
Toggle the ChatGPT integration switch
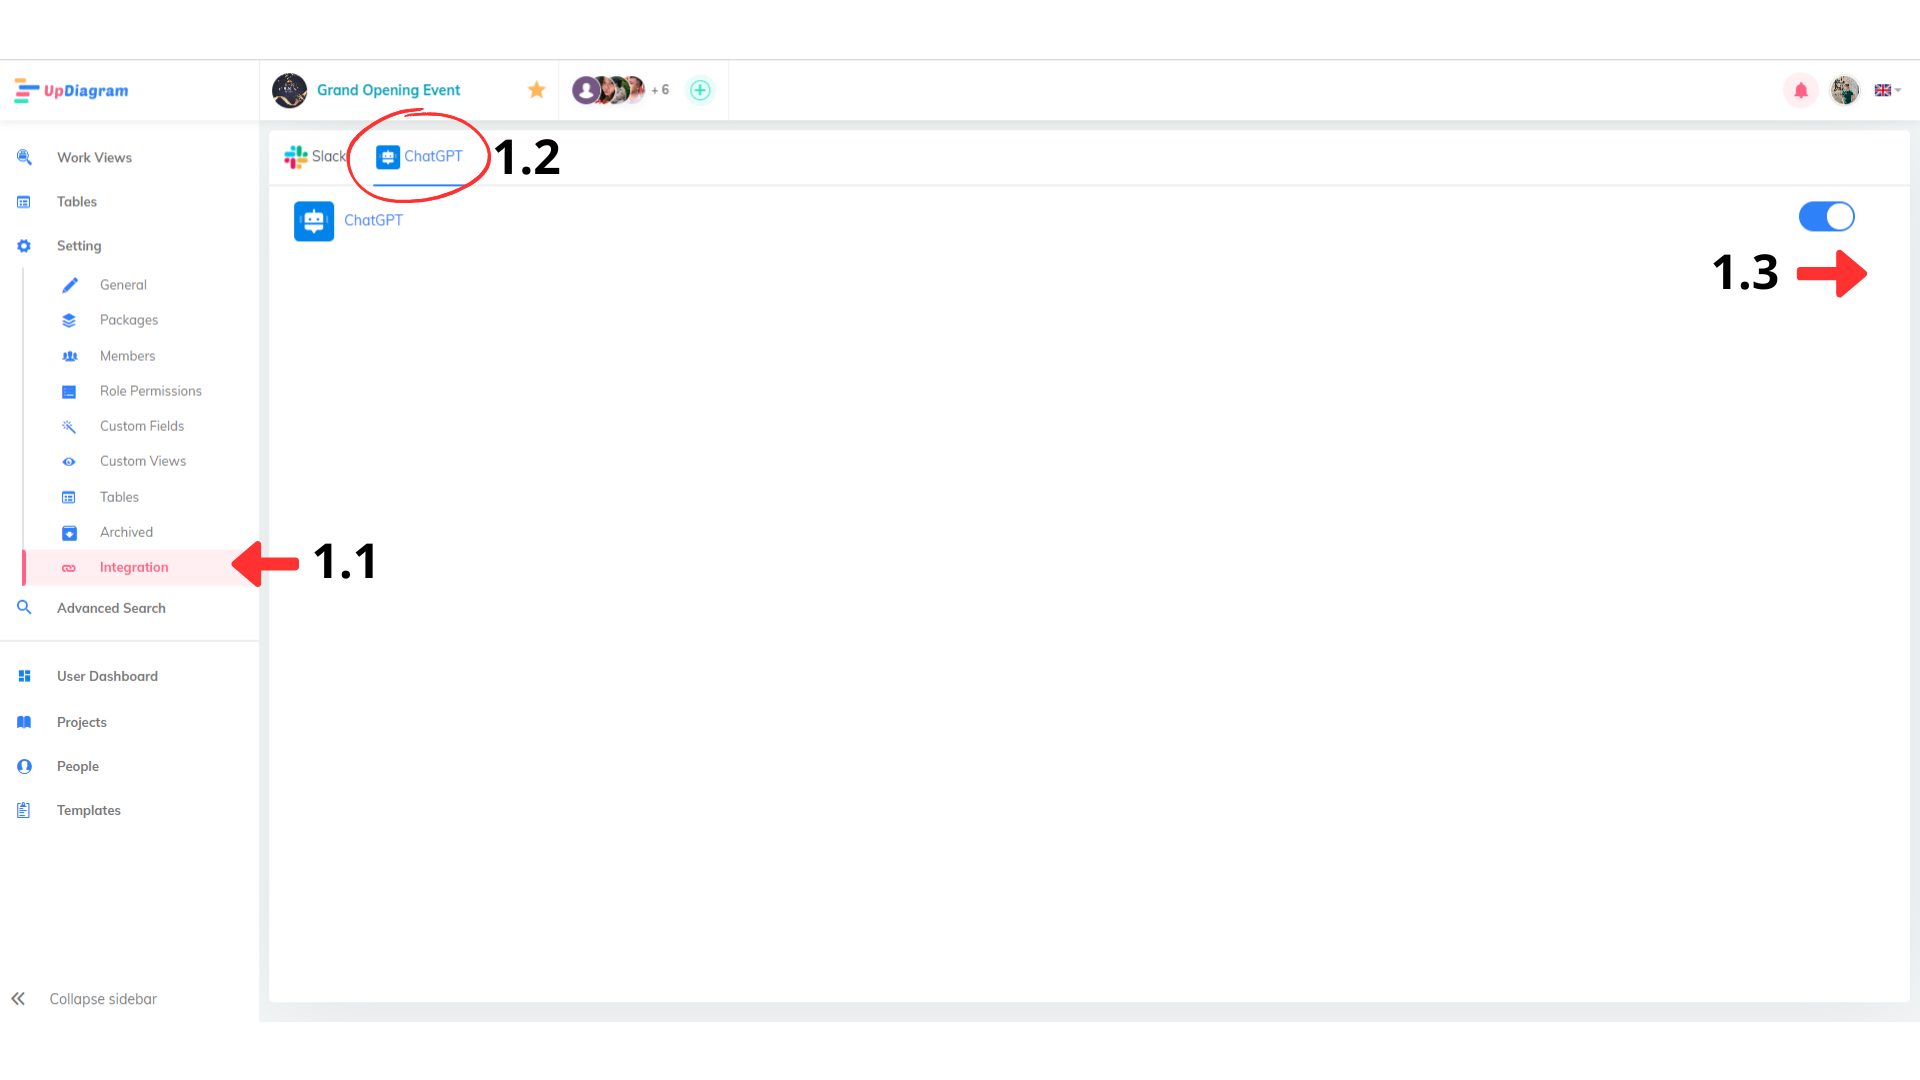1826,216
